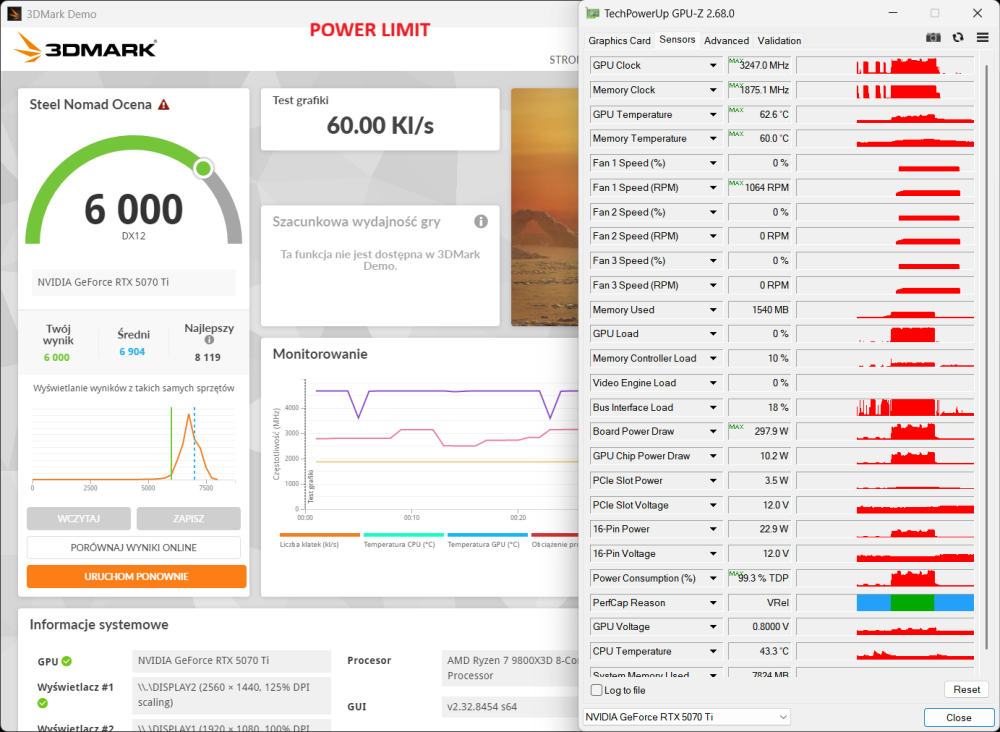
Task: Click the 60.00 Kl/s graphics test result
Action: (x=380, y=126)
